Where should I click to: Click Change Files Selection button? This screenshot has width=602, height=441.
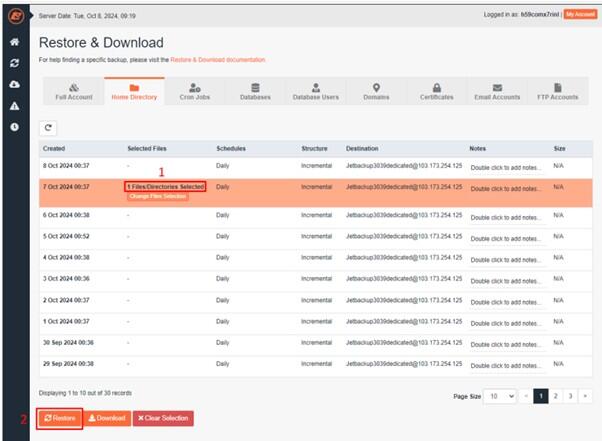(158, 197)
